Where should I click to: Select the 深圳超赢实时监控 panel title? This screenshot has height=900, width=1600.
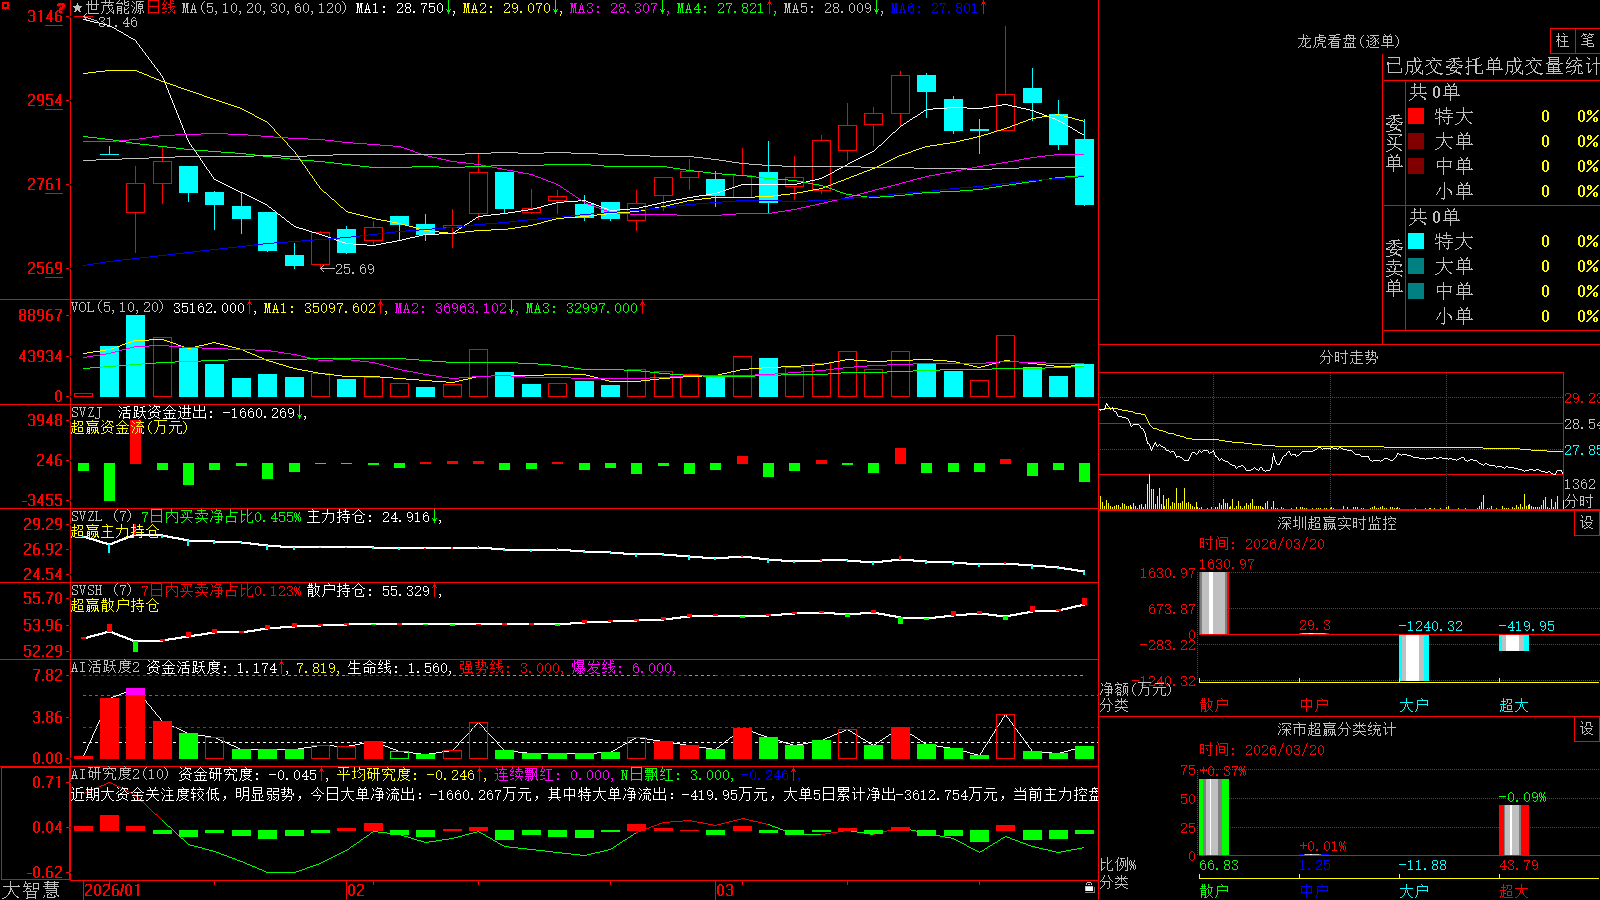(x=1336, y=523)
